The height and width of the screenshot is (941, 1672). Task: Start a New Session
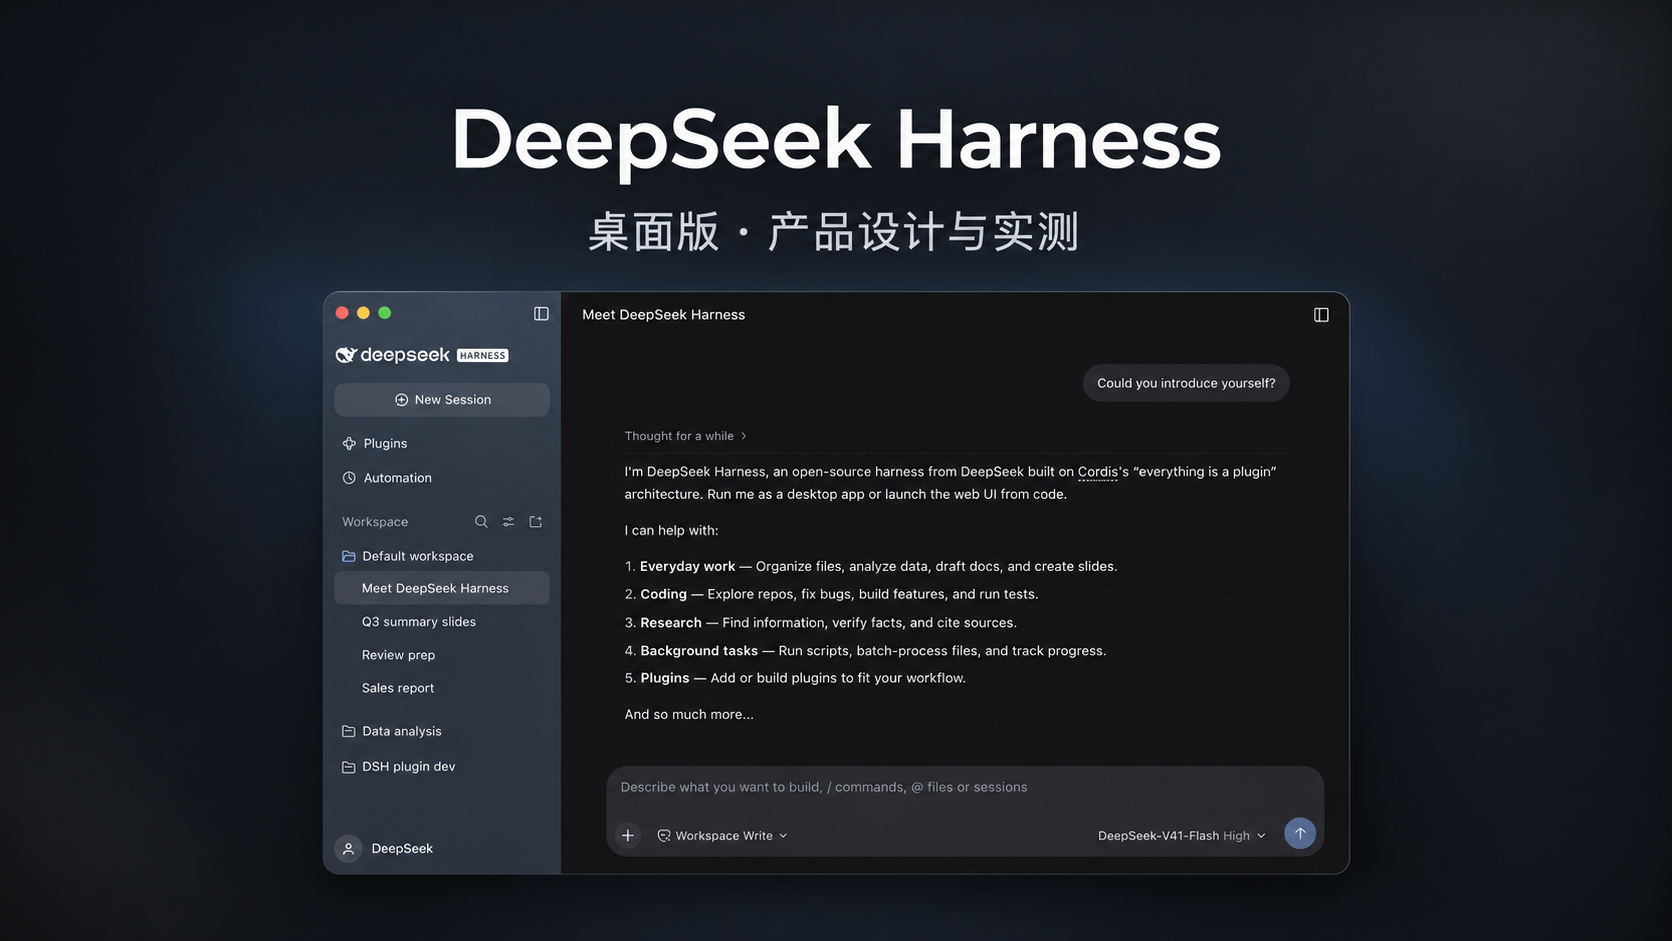click(442, 400)
